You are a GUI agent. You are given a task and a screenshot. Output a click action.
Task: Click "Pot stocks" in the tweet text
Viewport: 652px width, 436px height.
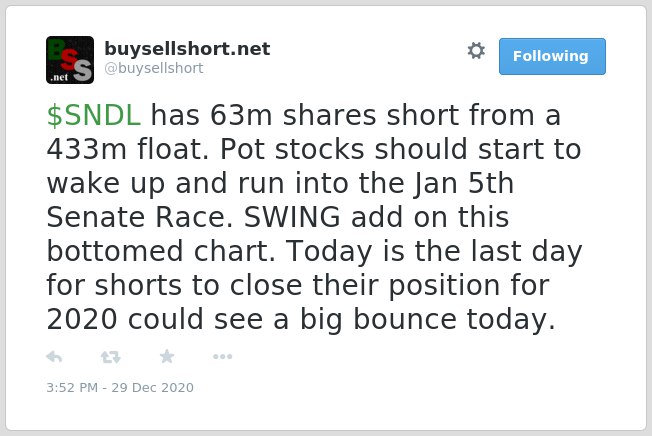click(292, 149)
